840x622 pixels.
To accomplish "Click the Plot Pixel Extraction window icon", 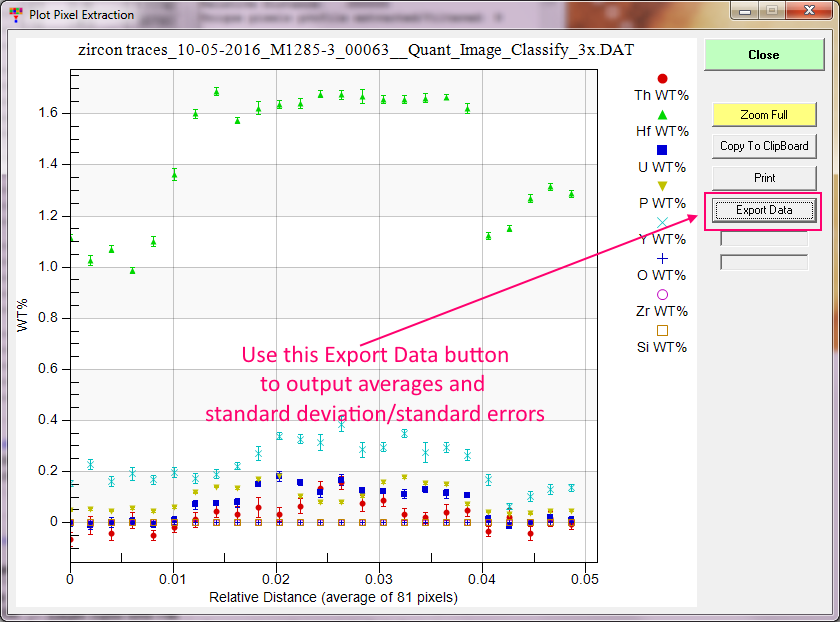I will point(13,14).
